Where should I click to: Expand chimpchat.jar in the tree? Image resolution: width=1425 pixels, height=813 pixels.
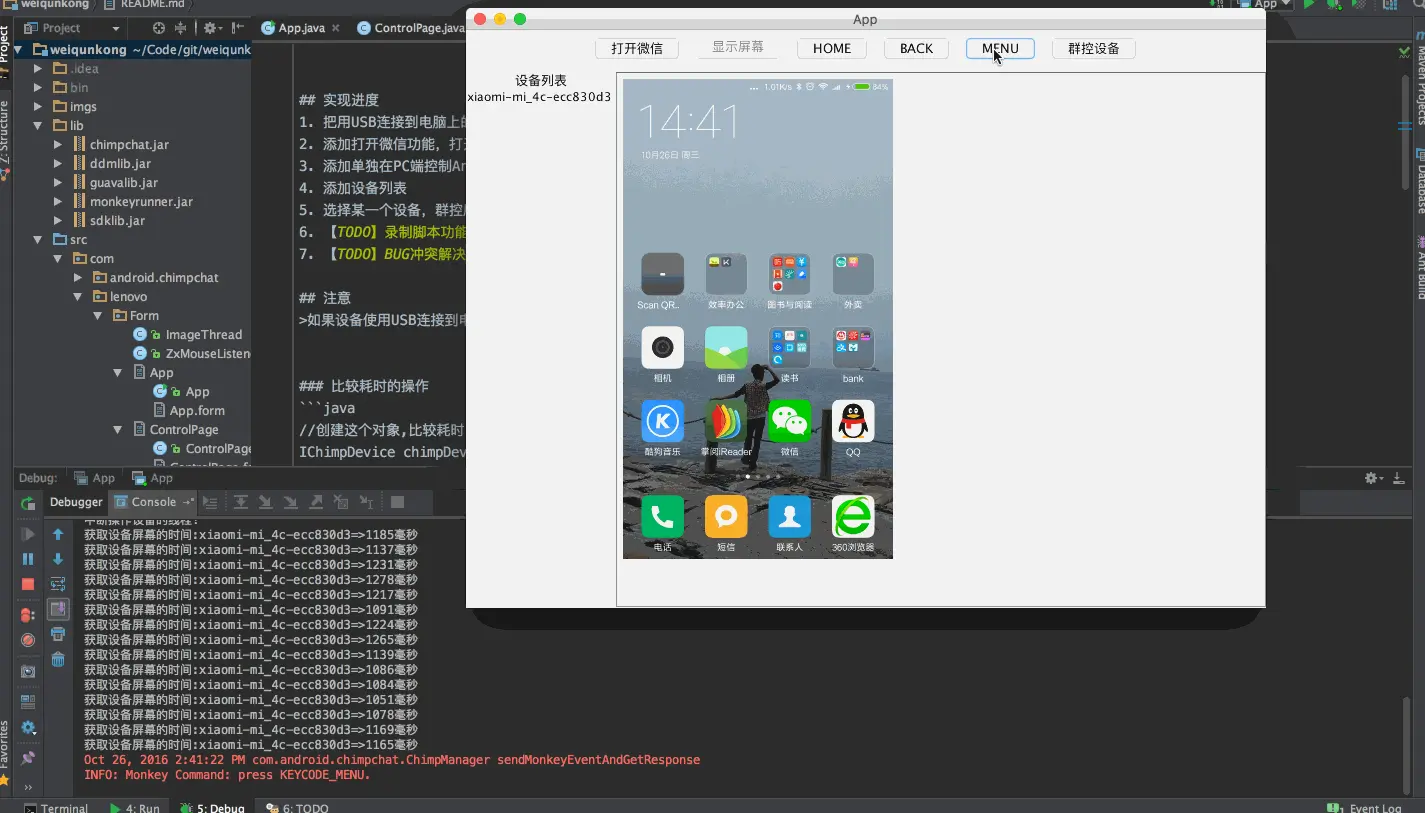pyautogui.click(x=58, y=145)
